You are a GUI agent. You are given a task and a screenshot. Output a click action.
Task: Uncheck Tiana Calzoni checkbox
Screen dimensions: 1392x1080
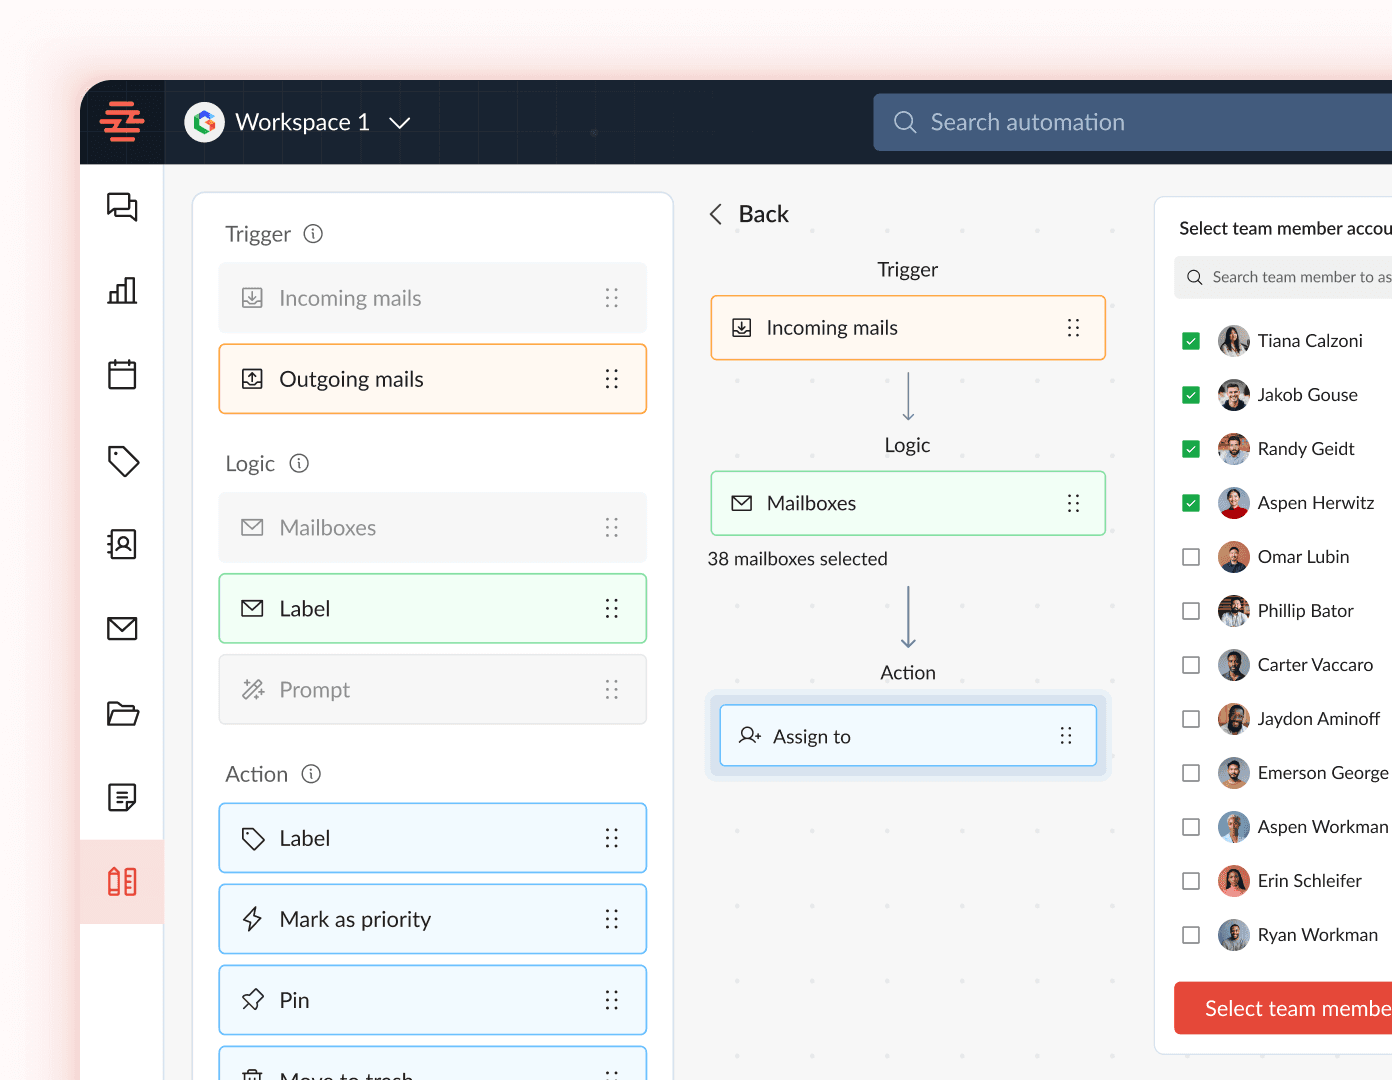1191,341
